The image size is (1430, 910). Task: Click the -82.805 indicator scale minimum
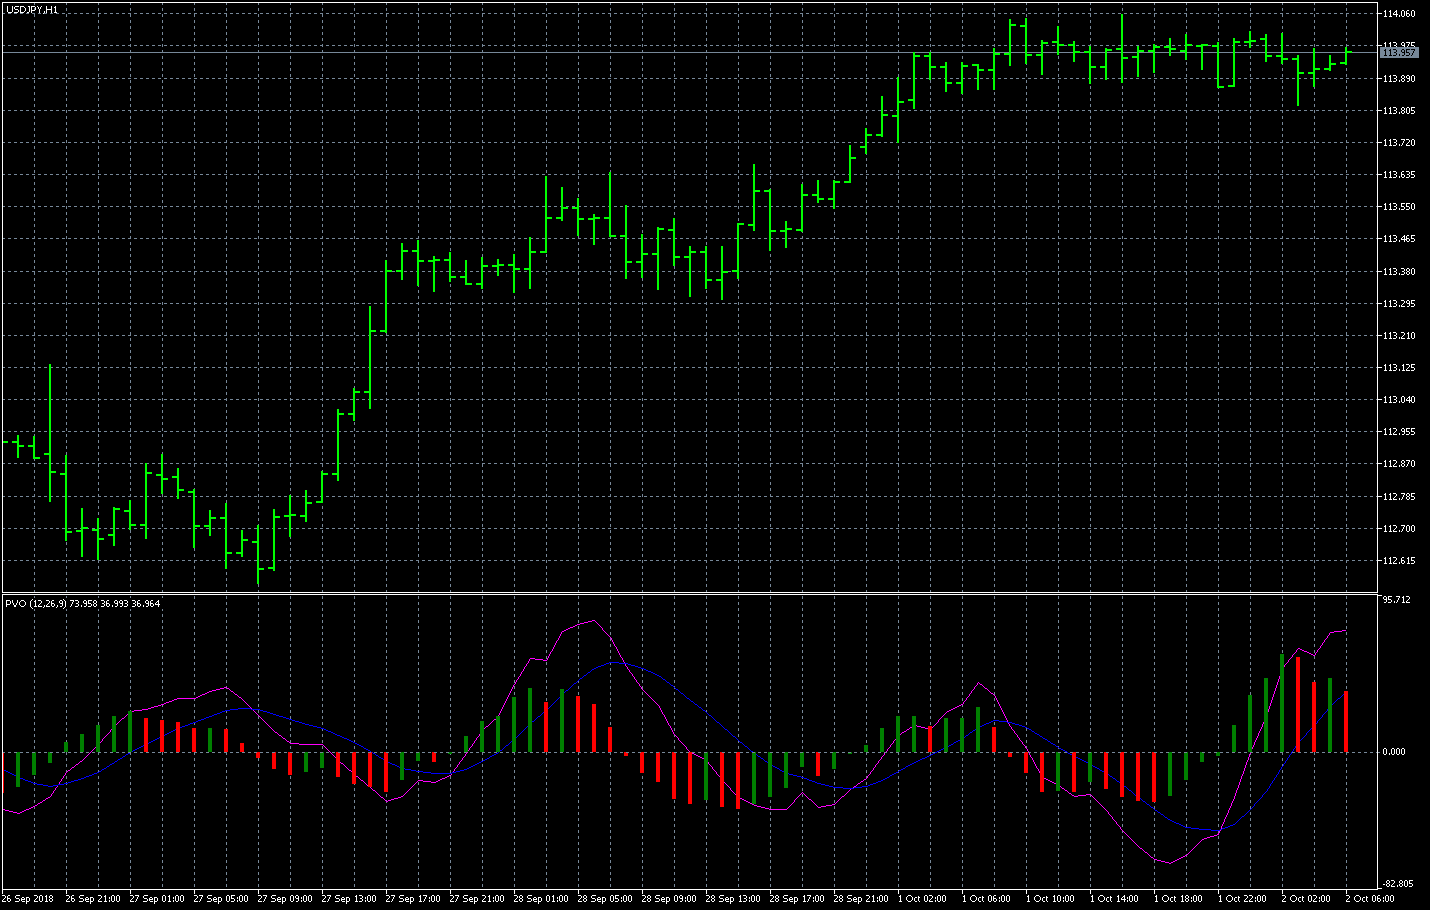point(1396,883)
